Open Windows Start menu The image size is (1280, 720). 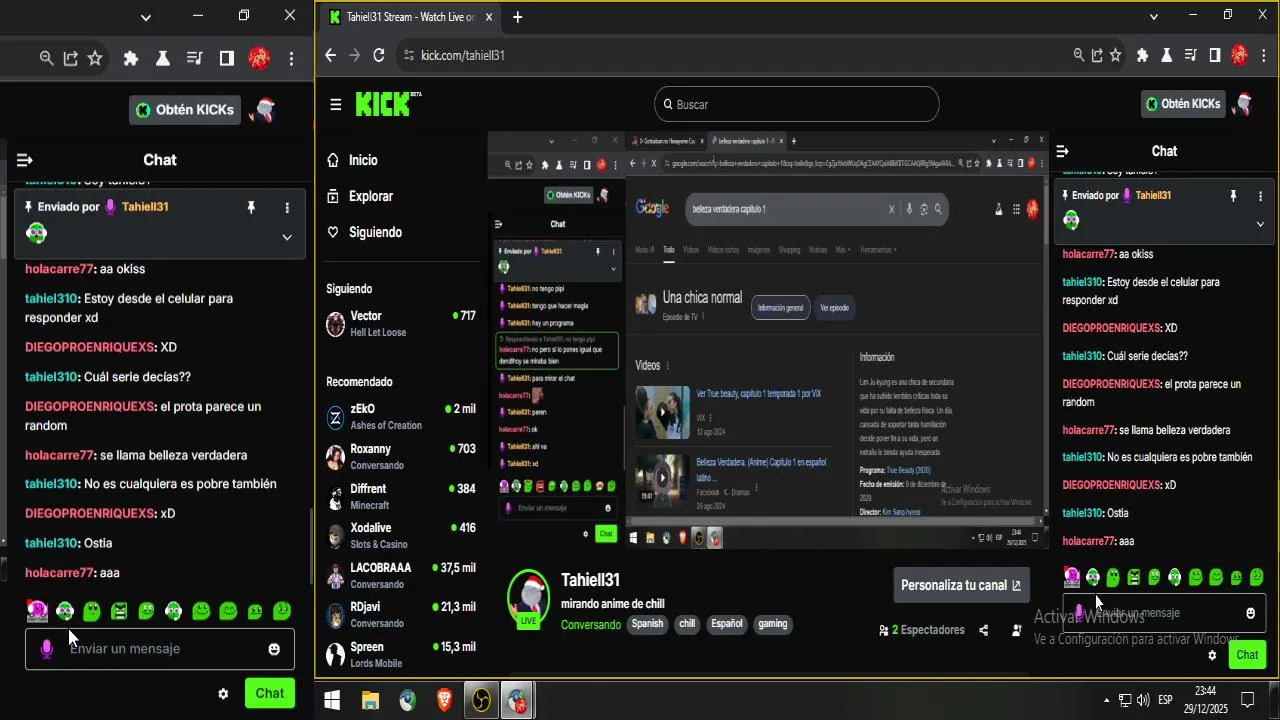click(333, 701)
